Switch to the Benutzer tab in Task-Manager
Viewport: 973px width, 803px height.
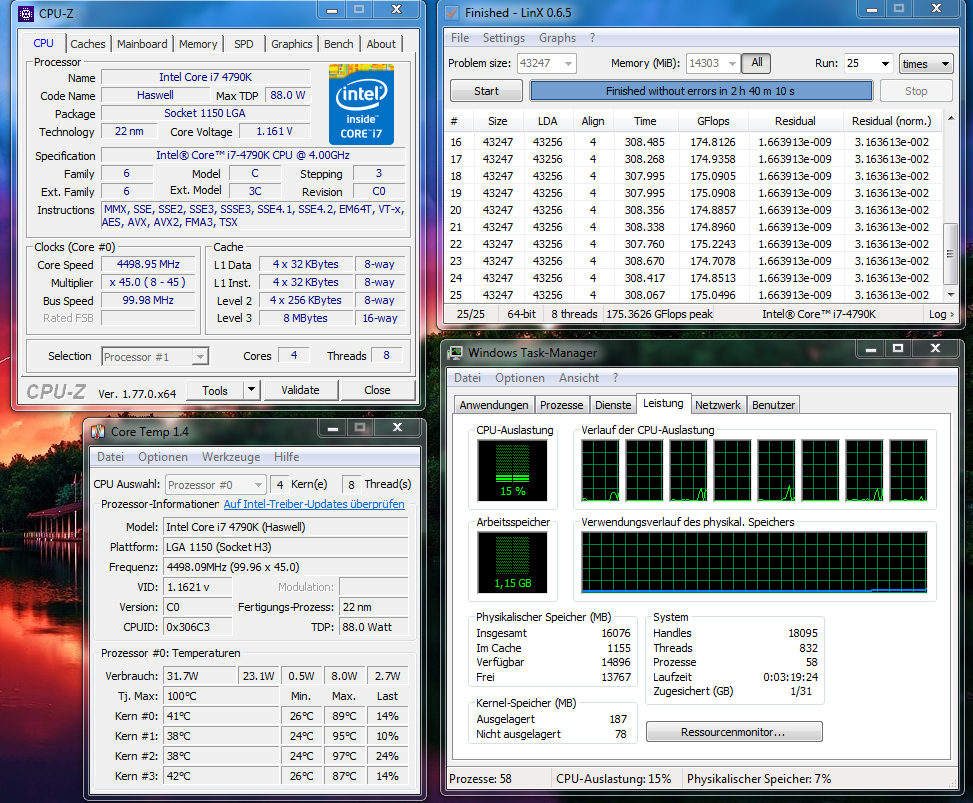point(773,405)
